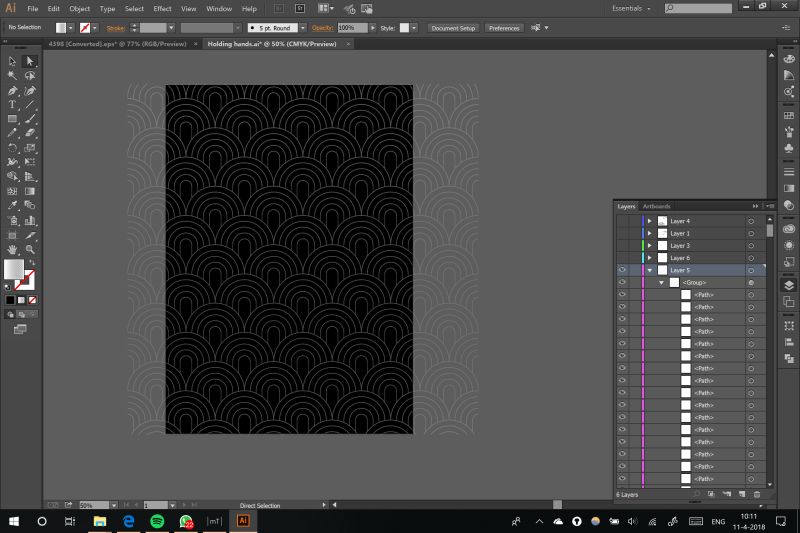Click the Style swatch in control bar
The height and width of the screenshot is (533, 800).
404,28
